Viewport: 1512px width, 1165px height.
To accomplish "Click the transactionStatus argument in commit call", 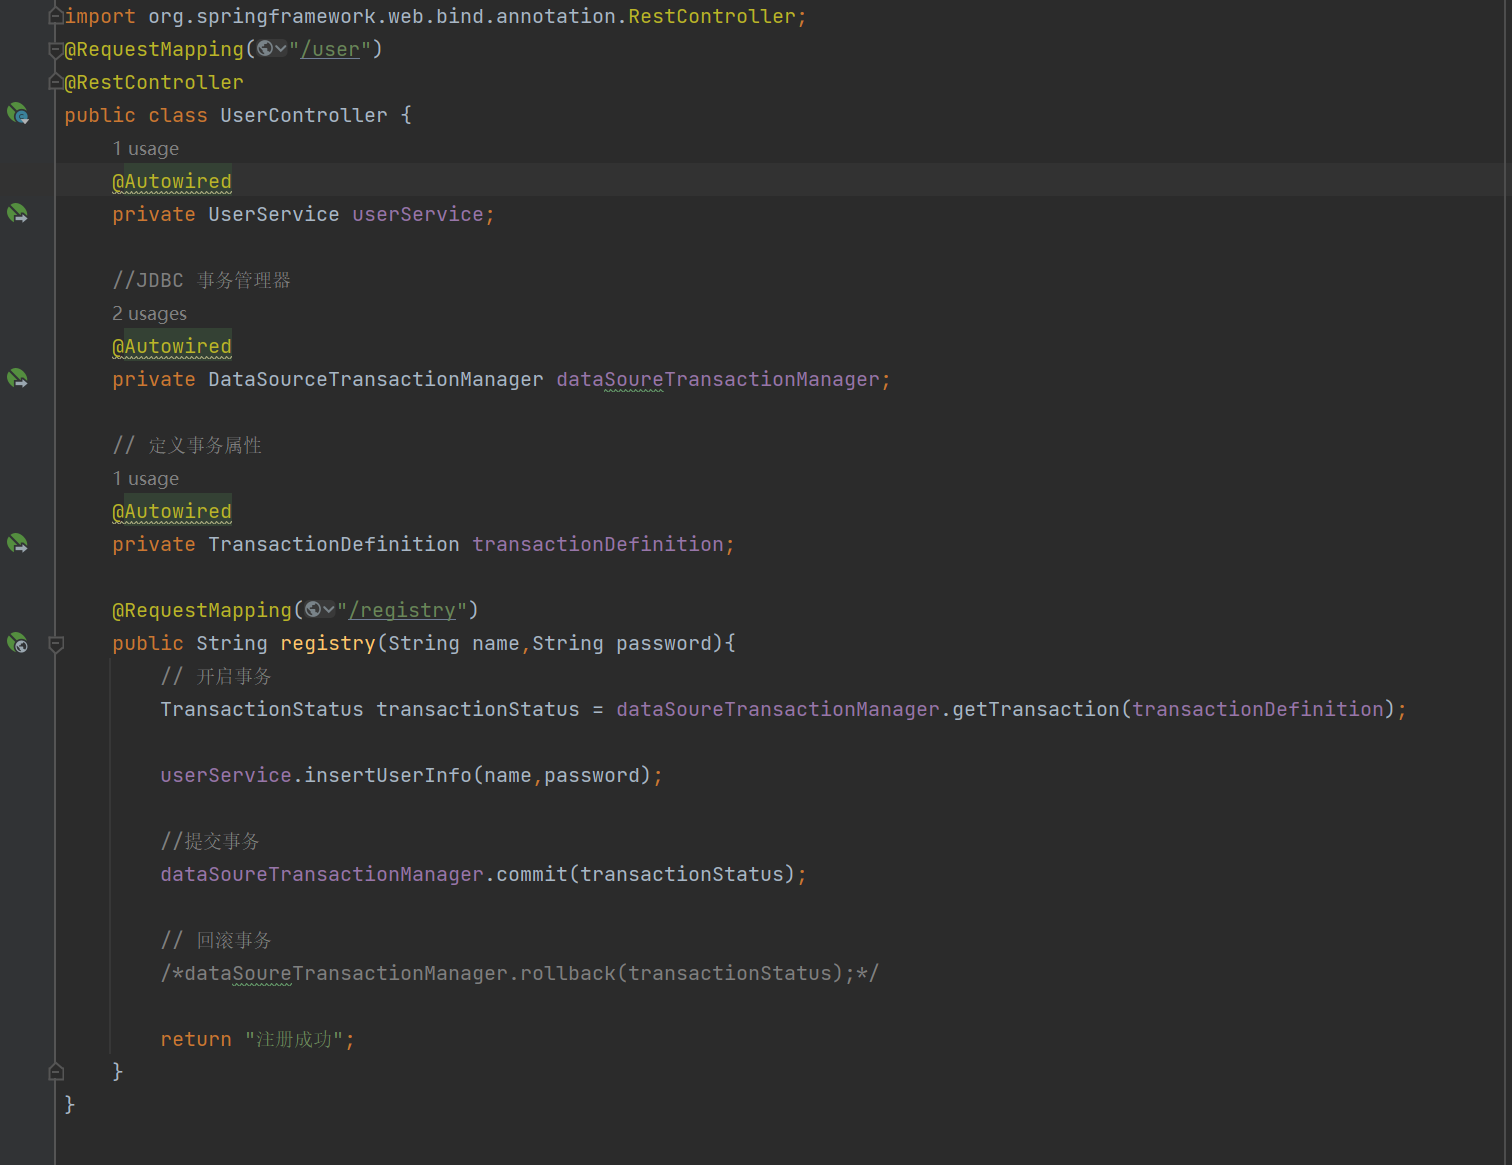I will click(682, 874).
